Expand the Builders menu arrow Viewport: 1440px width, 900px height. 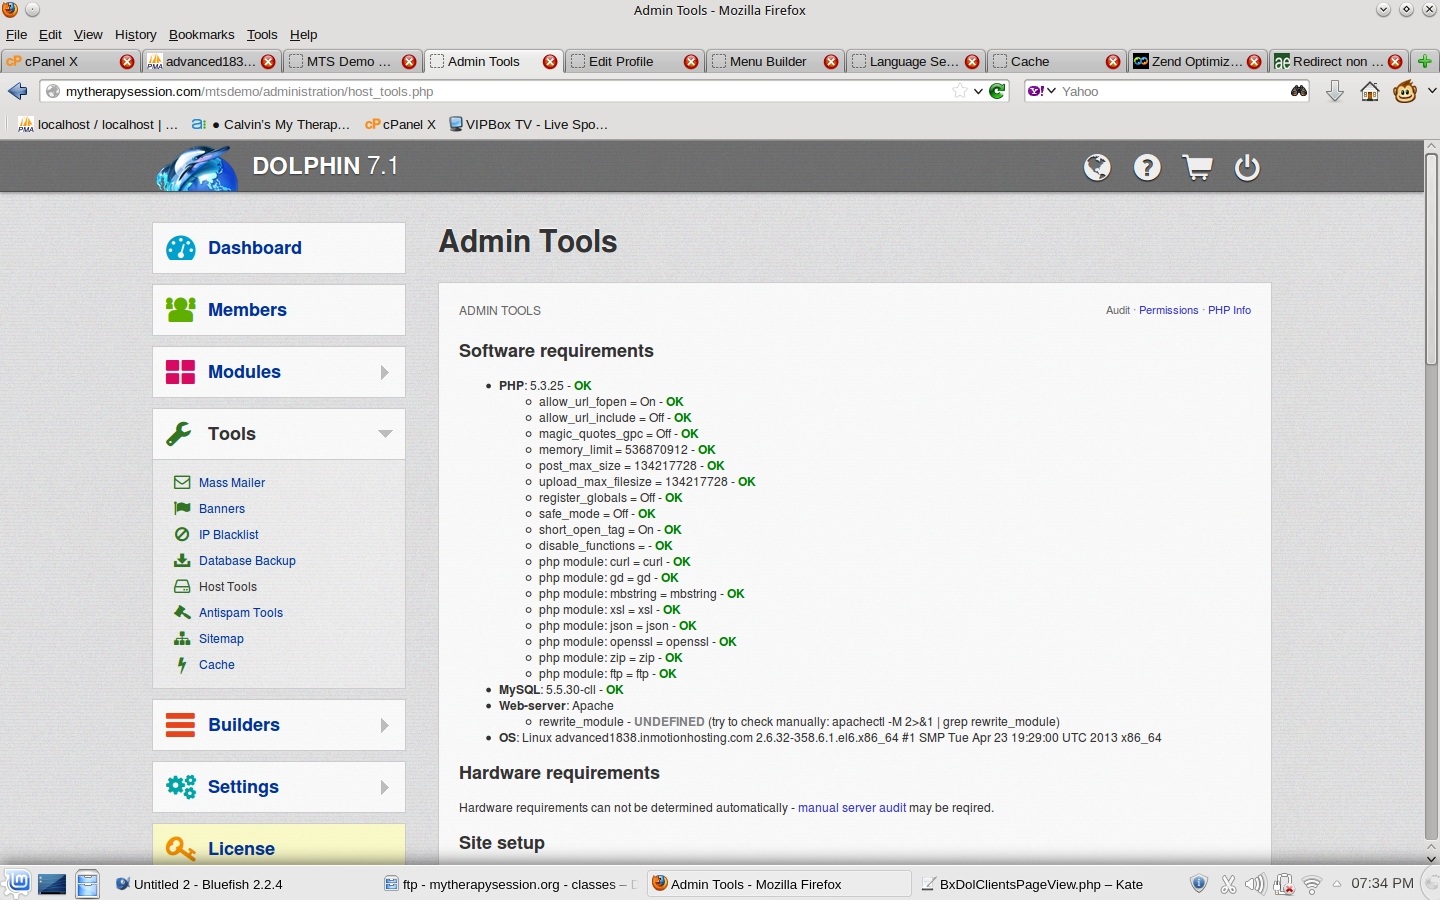(x=385, y=725)
